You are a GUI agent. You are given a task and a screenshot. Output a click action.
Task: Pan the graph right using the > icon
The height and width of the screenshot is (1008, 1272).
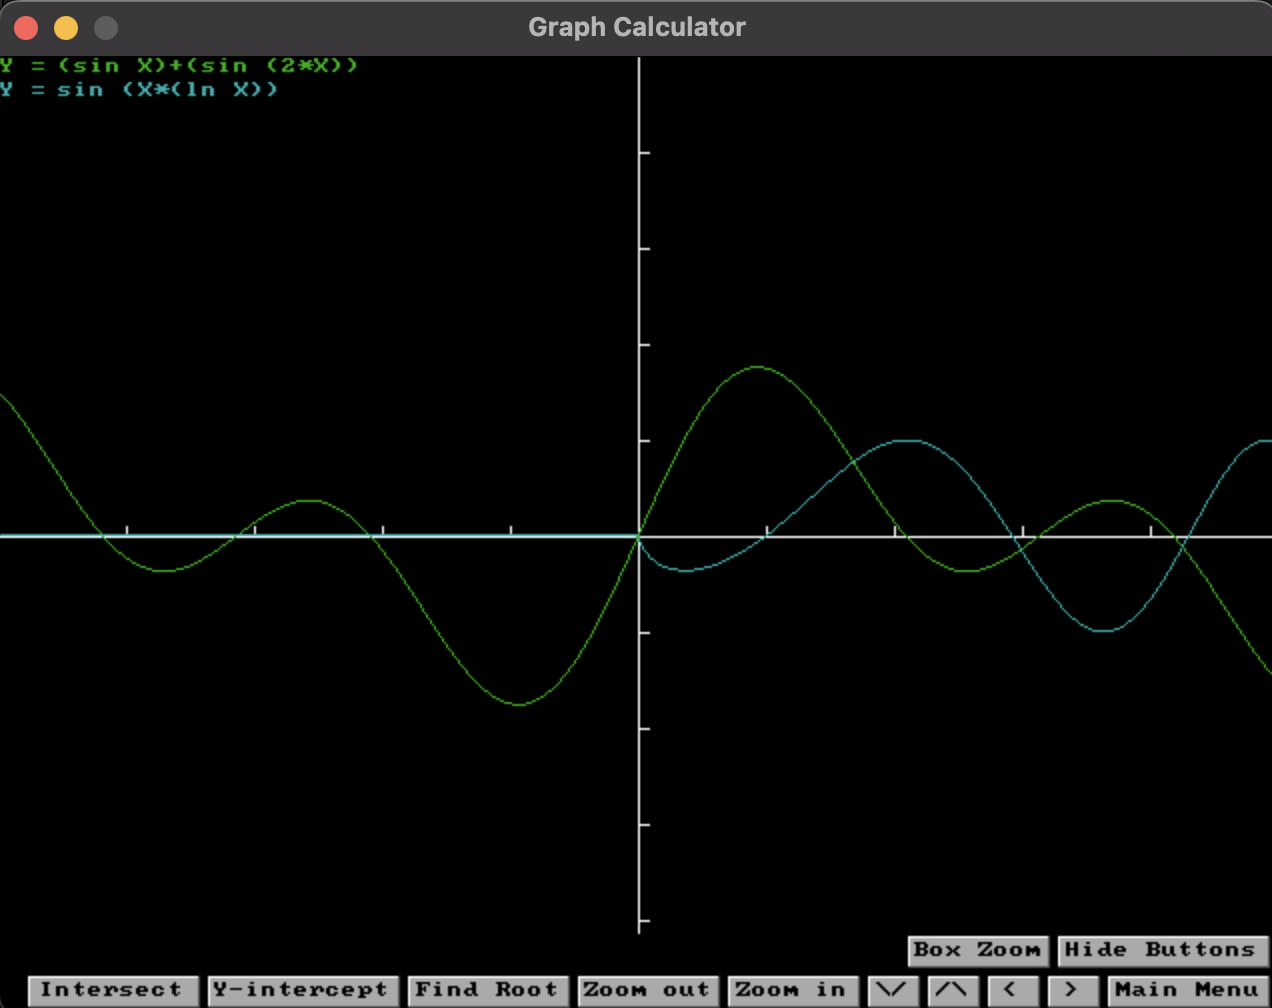1073,991
